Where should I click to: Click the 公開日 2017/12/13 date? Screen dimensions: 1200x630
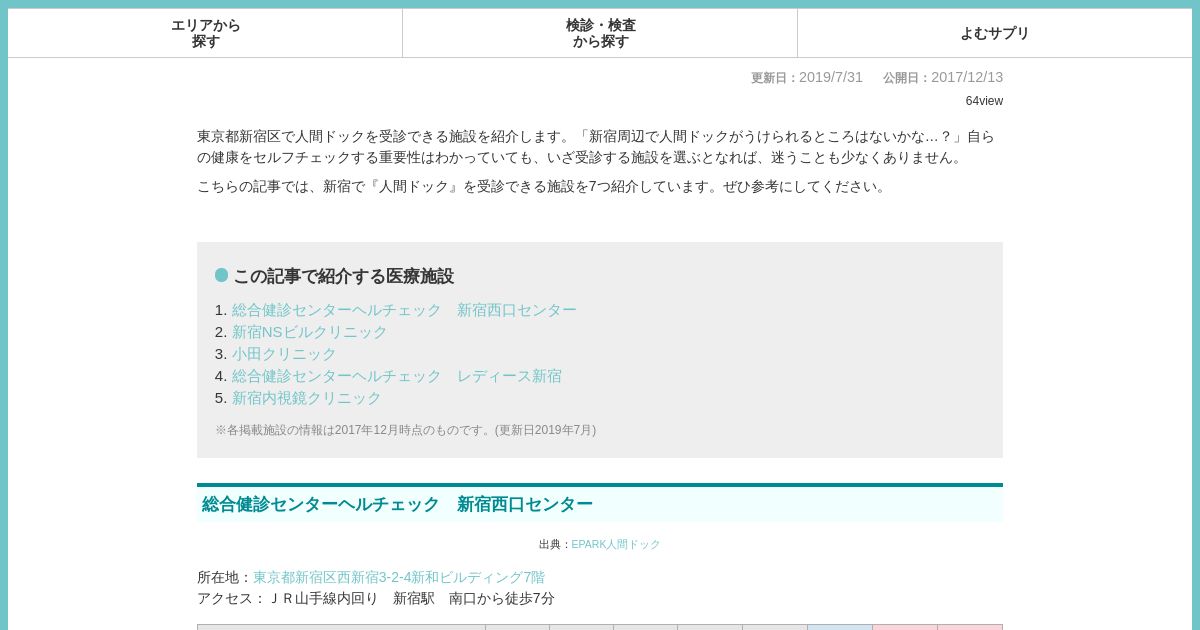[943, 77]
